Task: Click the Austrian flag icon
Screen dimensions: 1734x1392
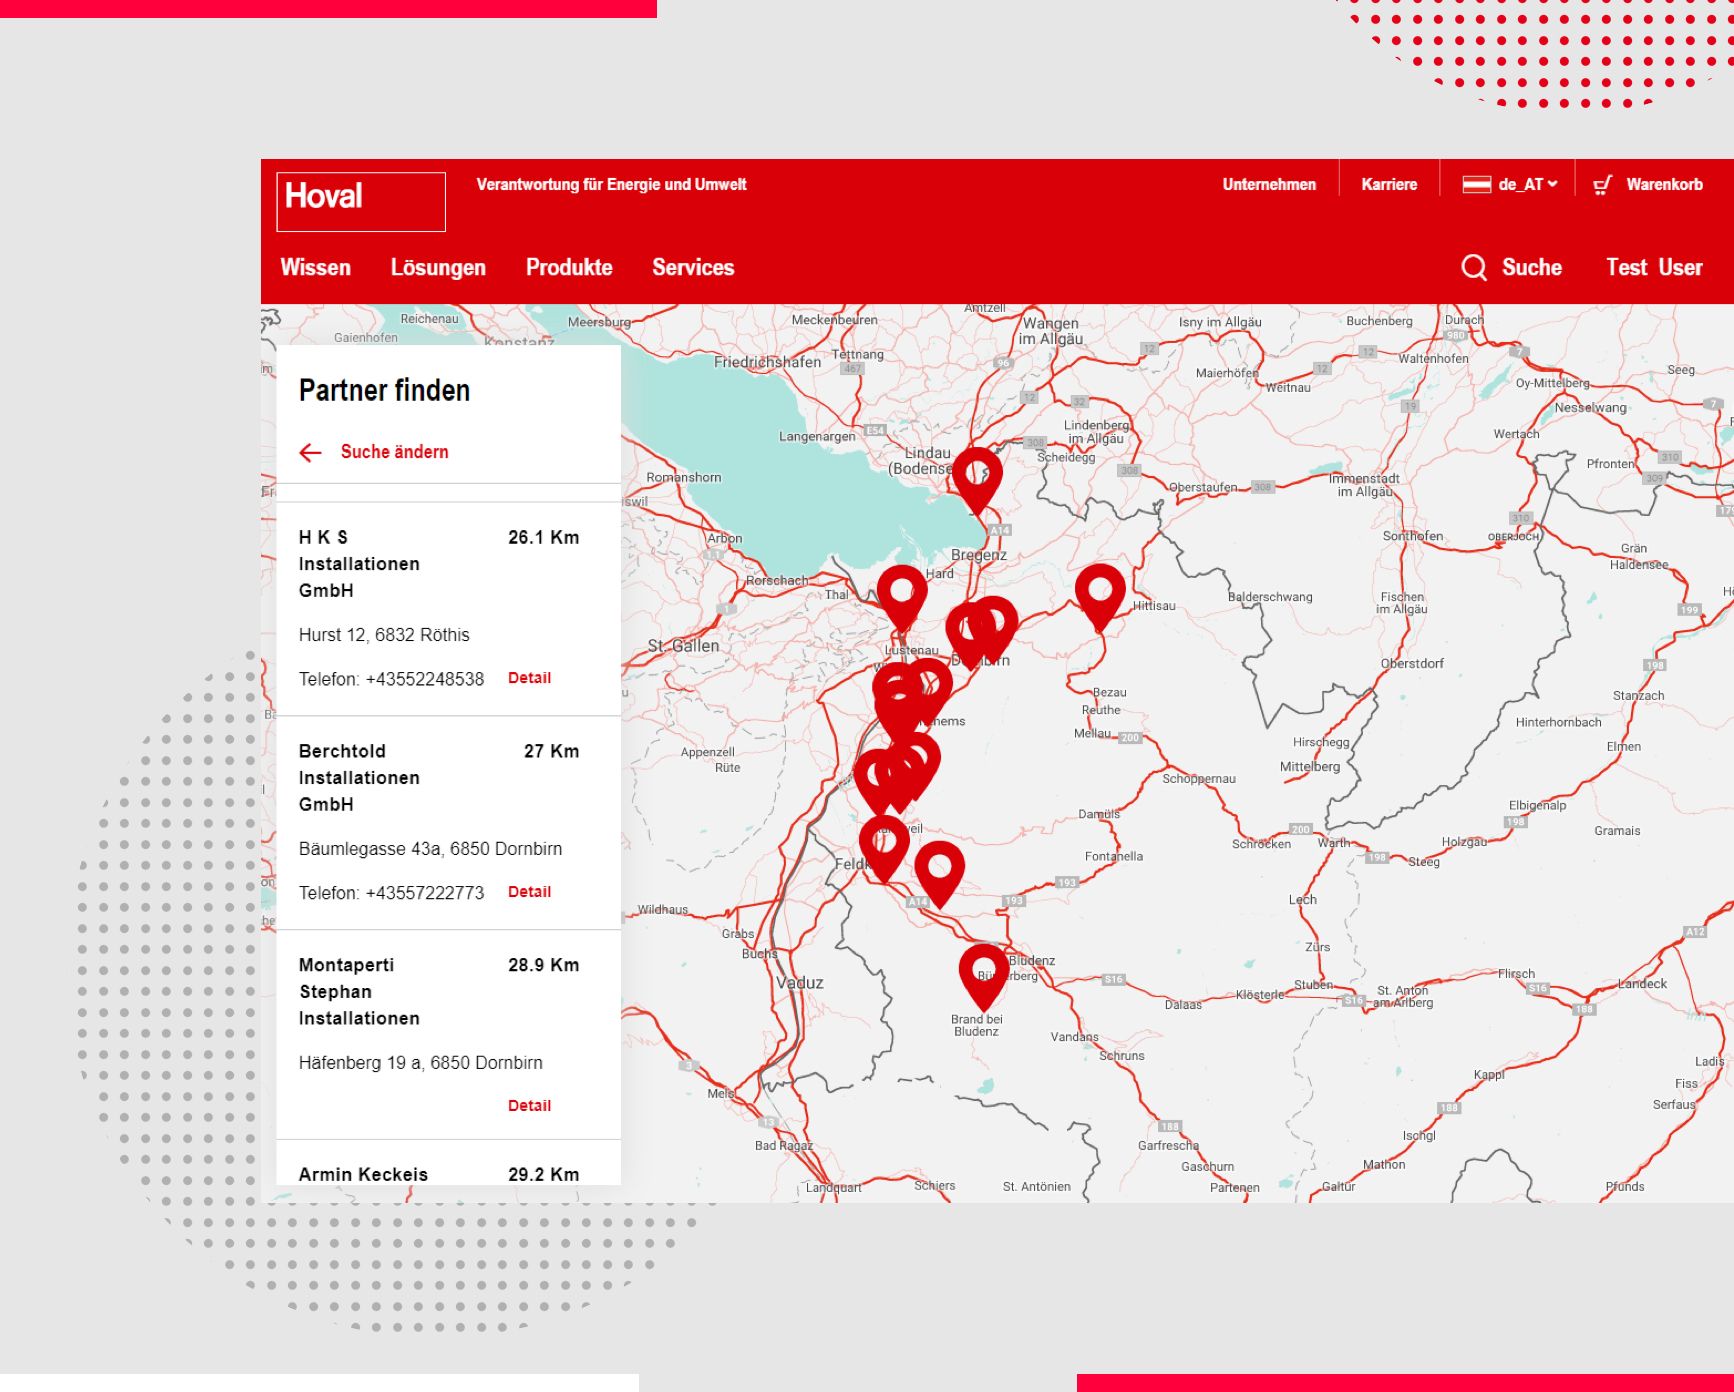Action: pos(1476,185)
